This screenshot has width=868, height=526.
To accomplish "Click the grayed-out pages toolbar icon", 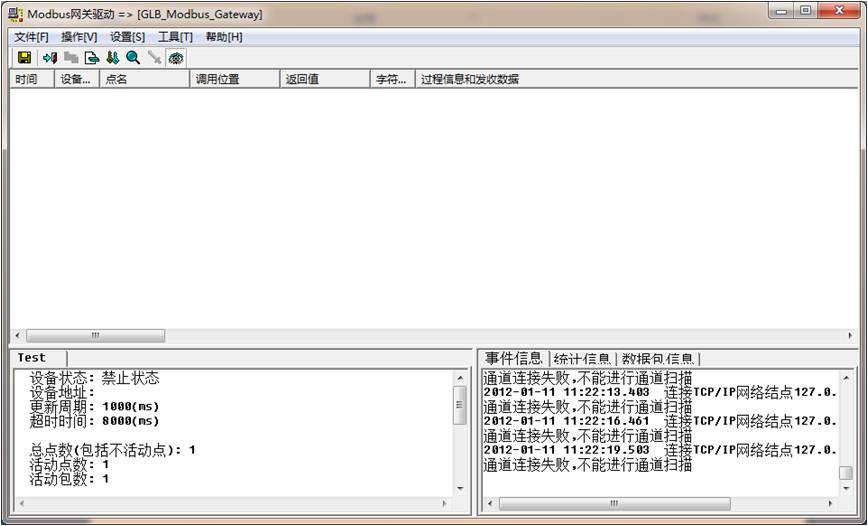I will (x=71, y=58).
